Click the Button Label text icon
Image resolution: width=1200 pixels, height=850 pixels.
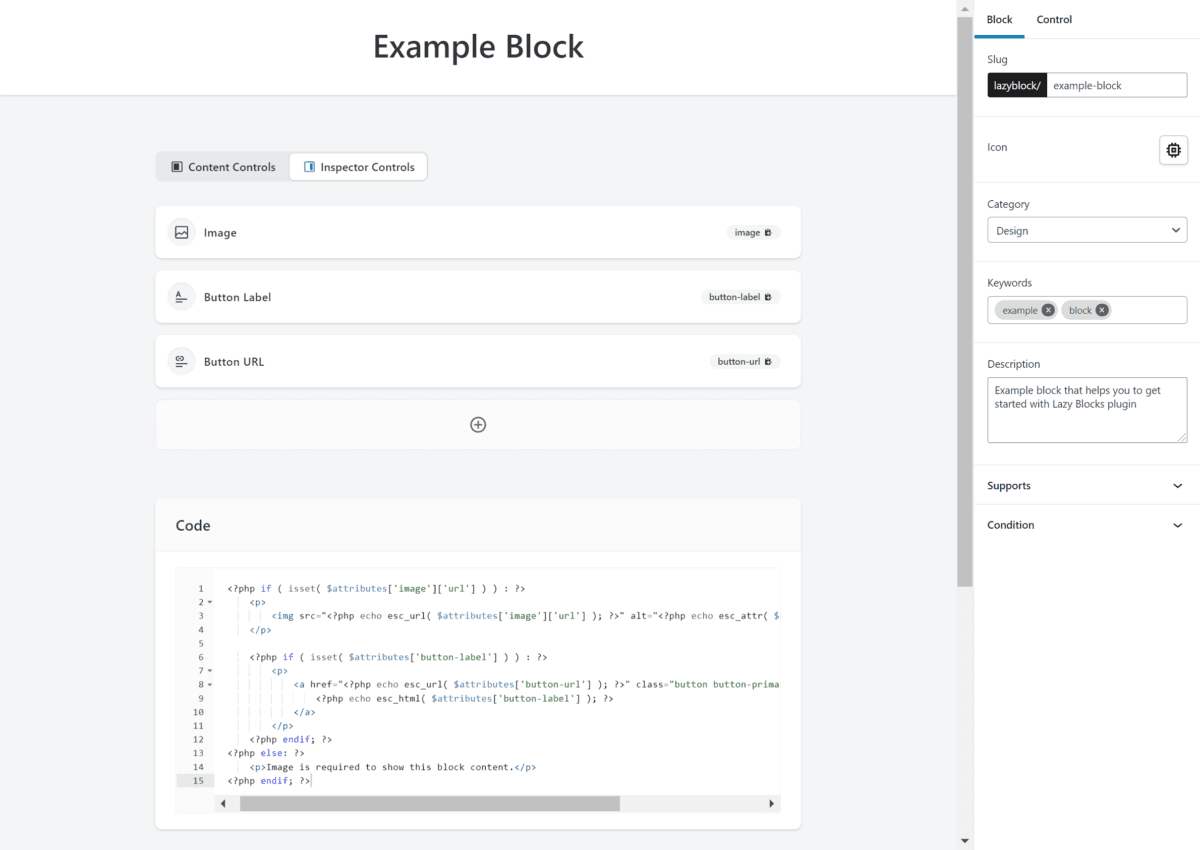pyautogui.click(x=181, y=297)
